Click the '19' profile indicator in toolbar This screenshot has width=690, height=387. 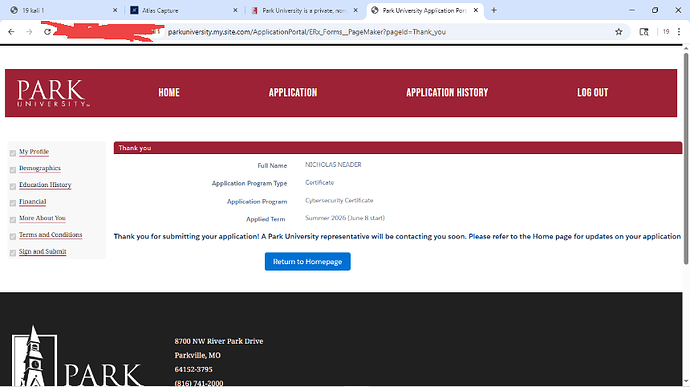pyautogui.click(x=666, y=32)
